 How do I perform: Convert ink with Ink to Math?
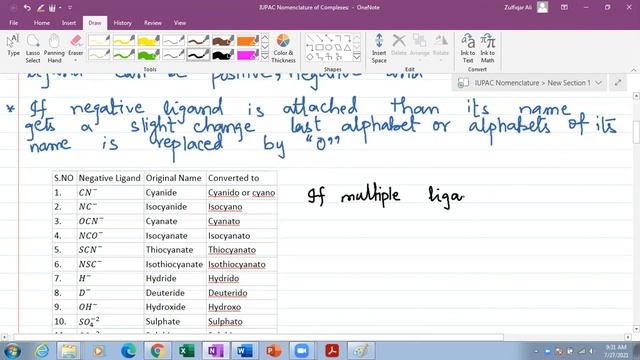487,49
